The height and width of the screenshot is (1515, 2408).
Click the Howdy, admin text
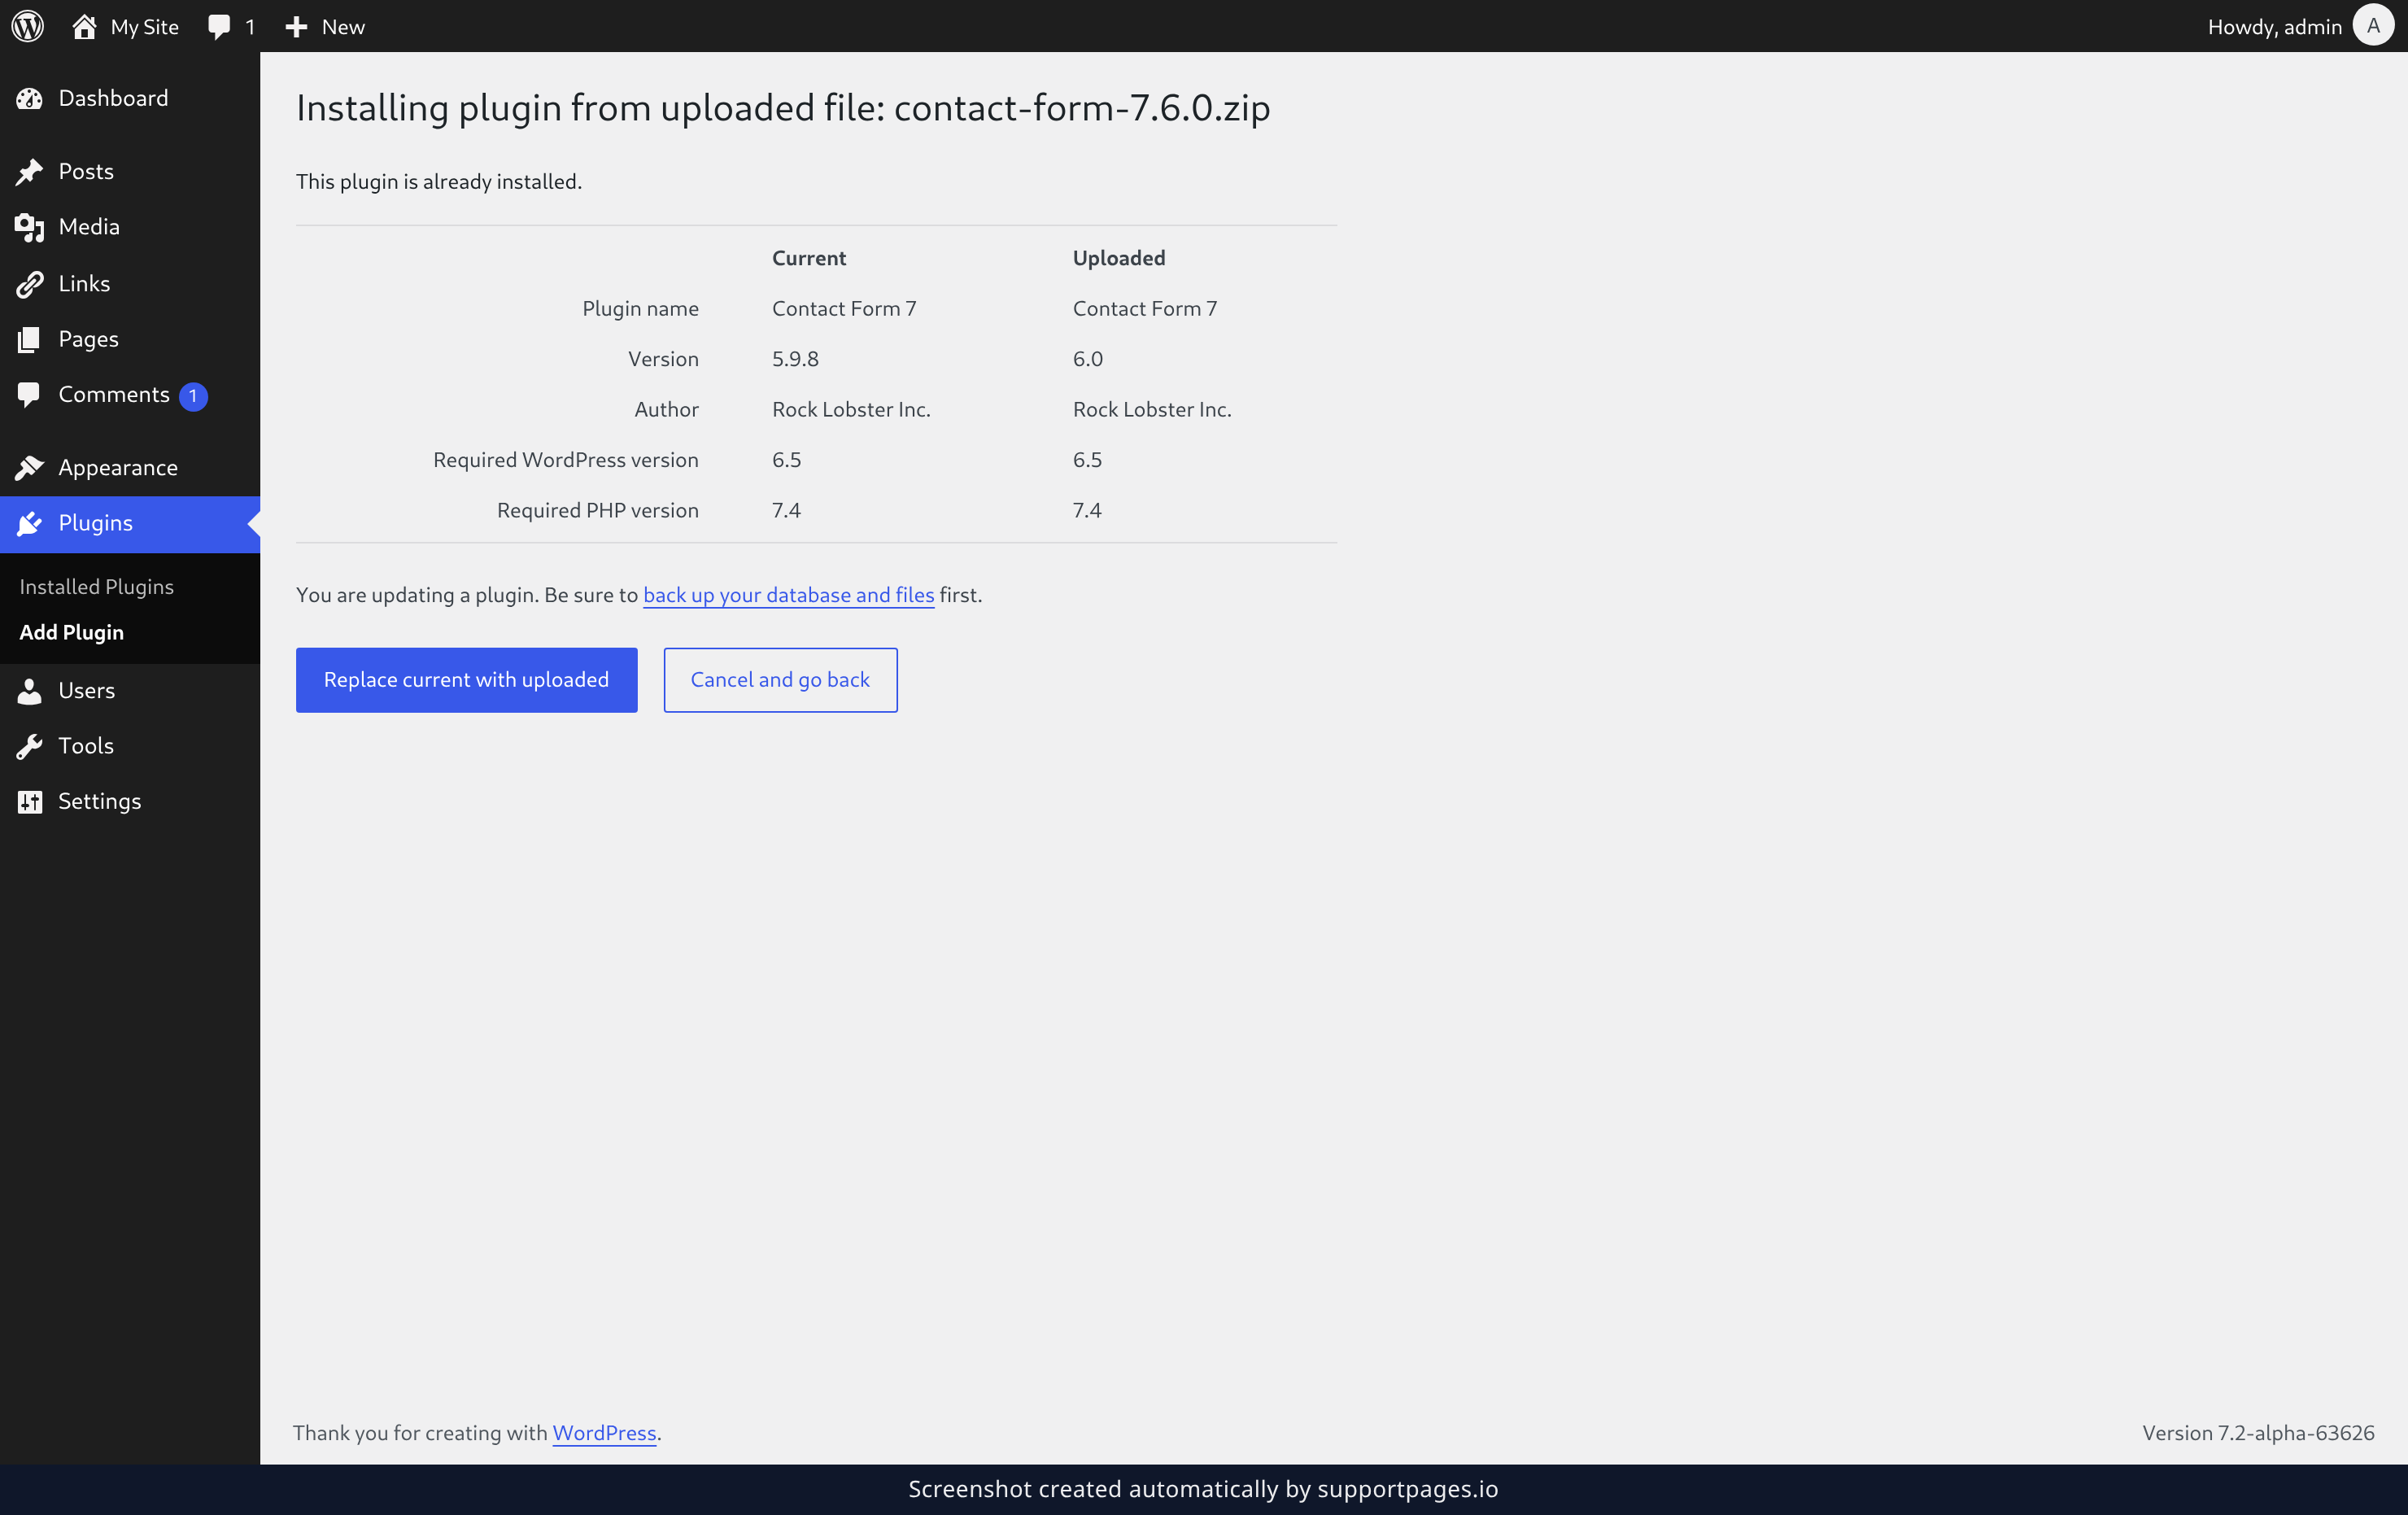tap(2274, 27)
